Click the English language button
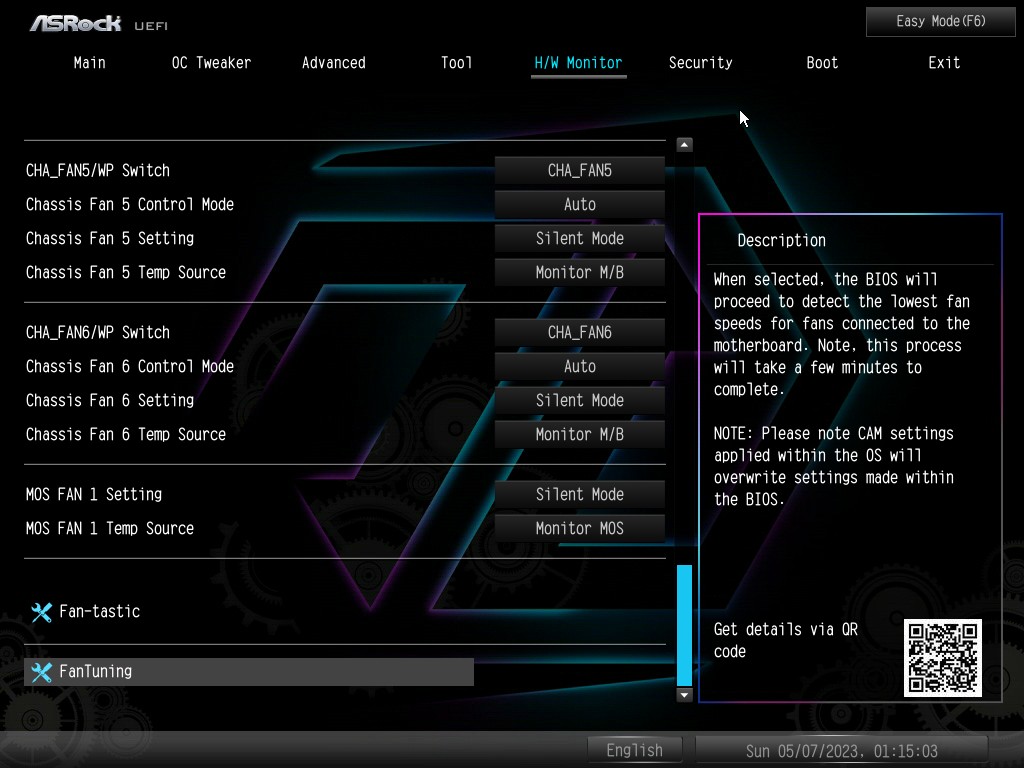Viewport: 1024px width, 768px height. tap(634, 750)
